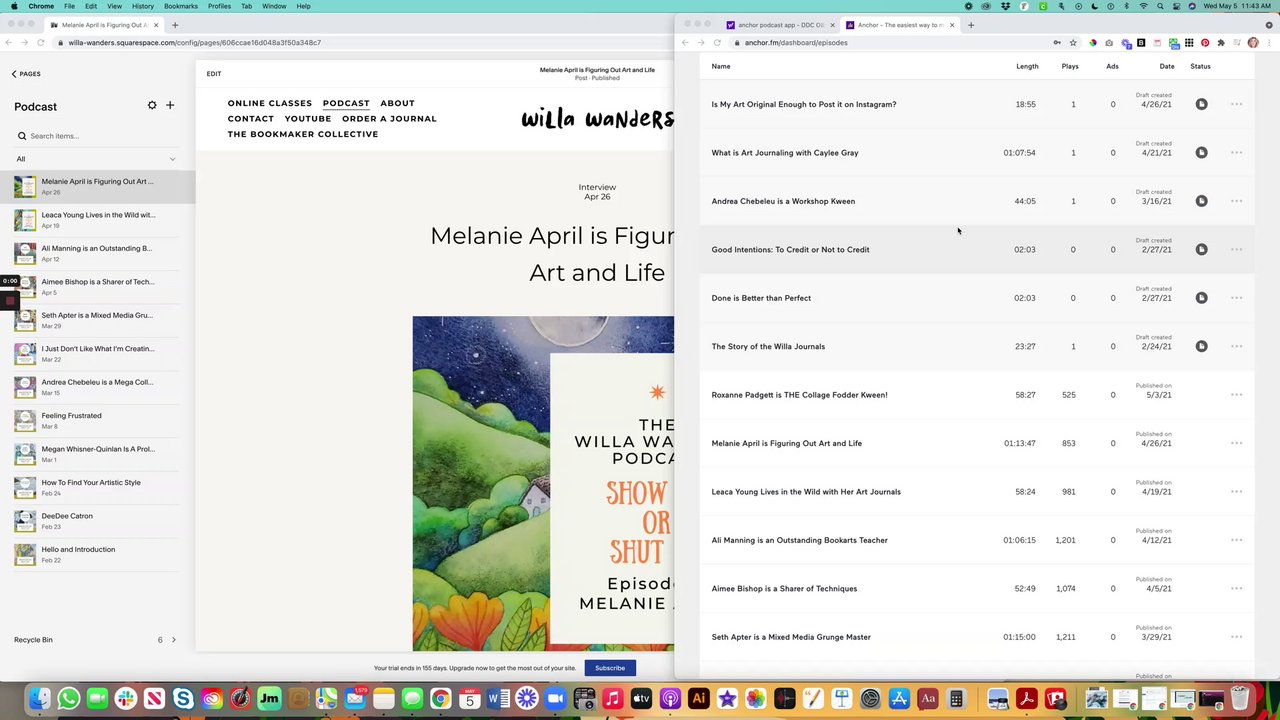Select 'Seth Apter is a Mixed Media Gru...' post
This screenshot has height=720, width=1280.
(x=97, y=320)
